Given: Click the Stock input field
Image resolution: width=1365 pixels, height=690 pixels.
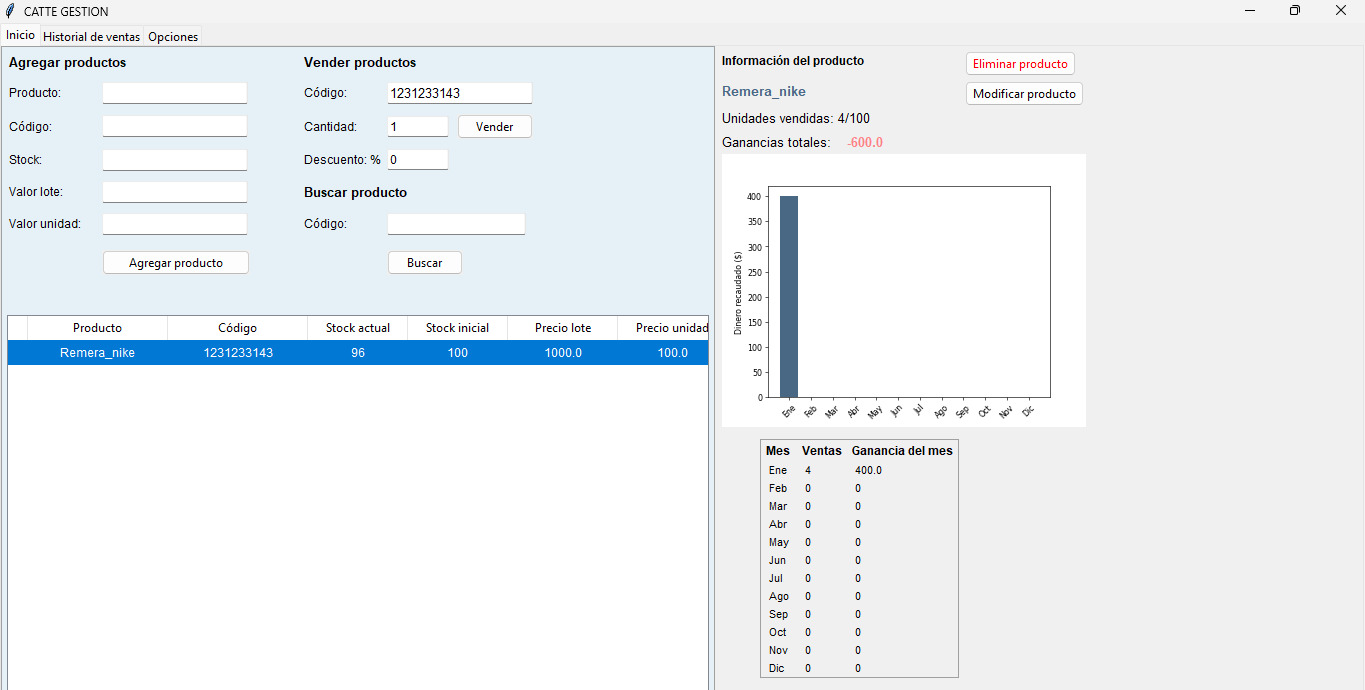Looking at the screenshot, I should pos(174,160).
